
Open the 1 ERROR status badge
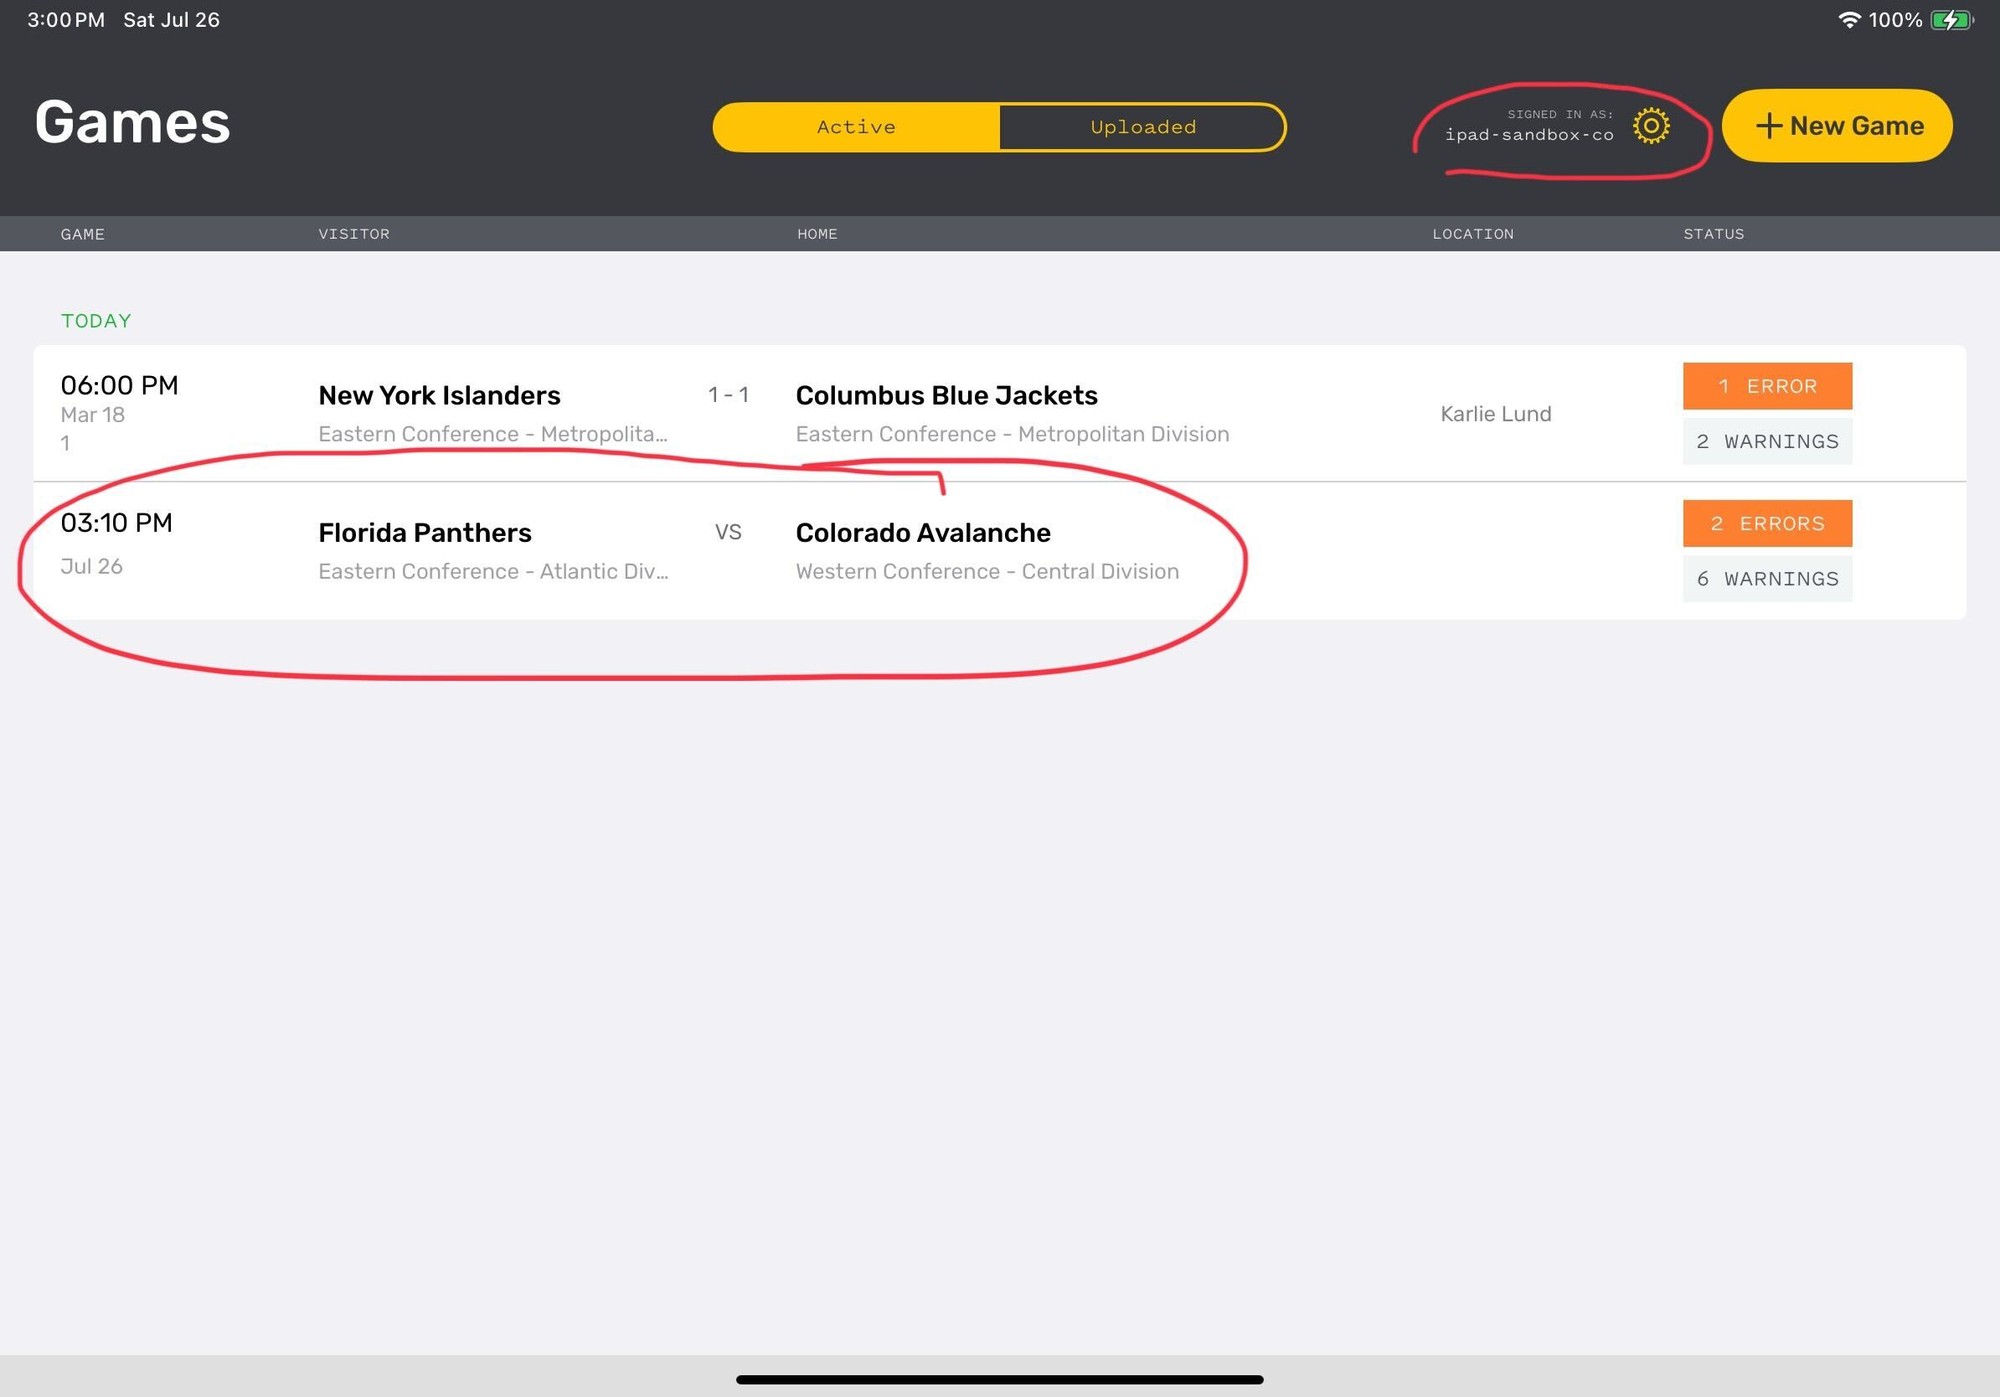click(x=1767, y=386)
